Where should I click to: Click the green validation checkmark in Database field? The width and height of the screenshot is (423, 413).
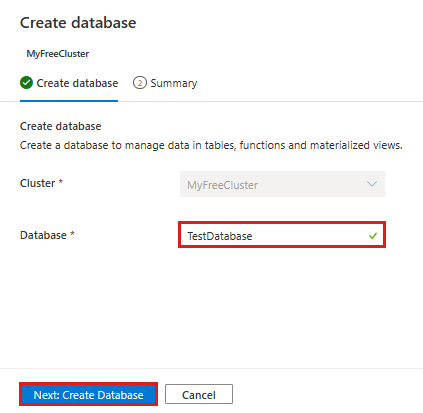[x=373, y=236]
